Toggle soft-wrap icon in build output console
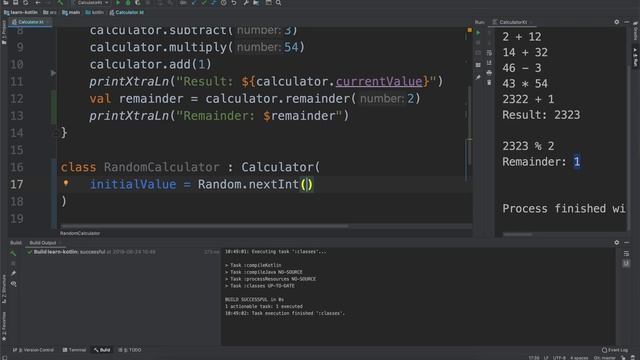 (627, 254)
